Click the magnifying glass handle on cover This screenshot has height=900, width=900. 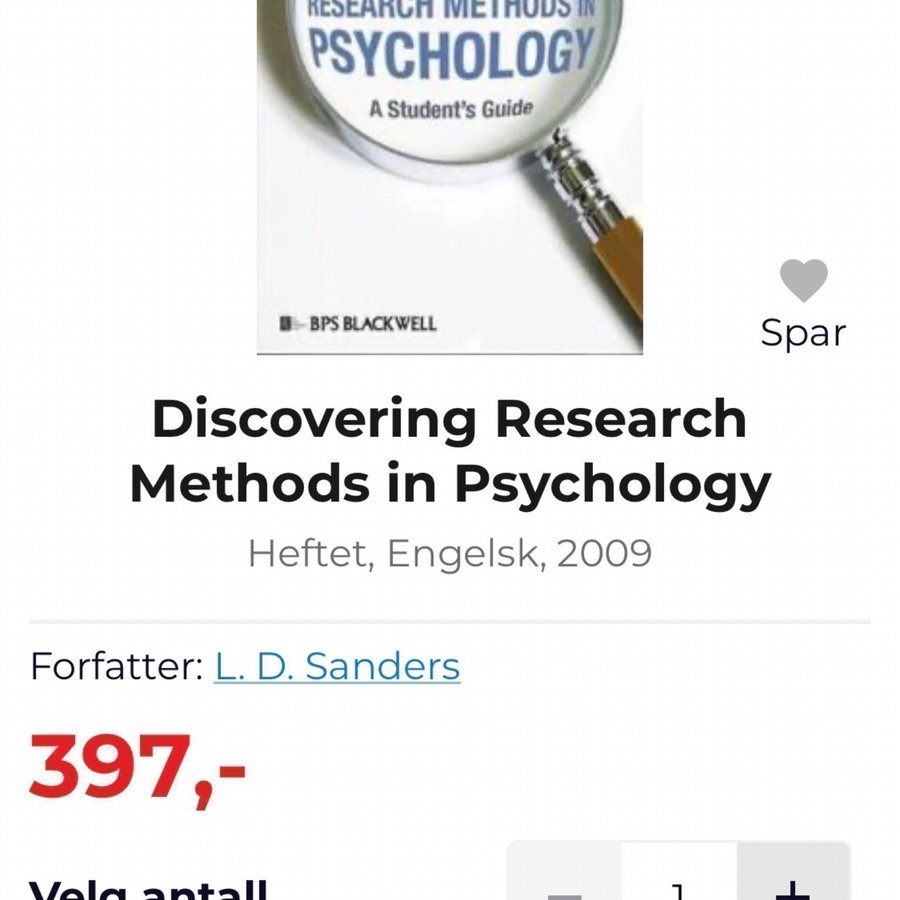tap(597, 221)
